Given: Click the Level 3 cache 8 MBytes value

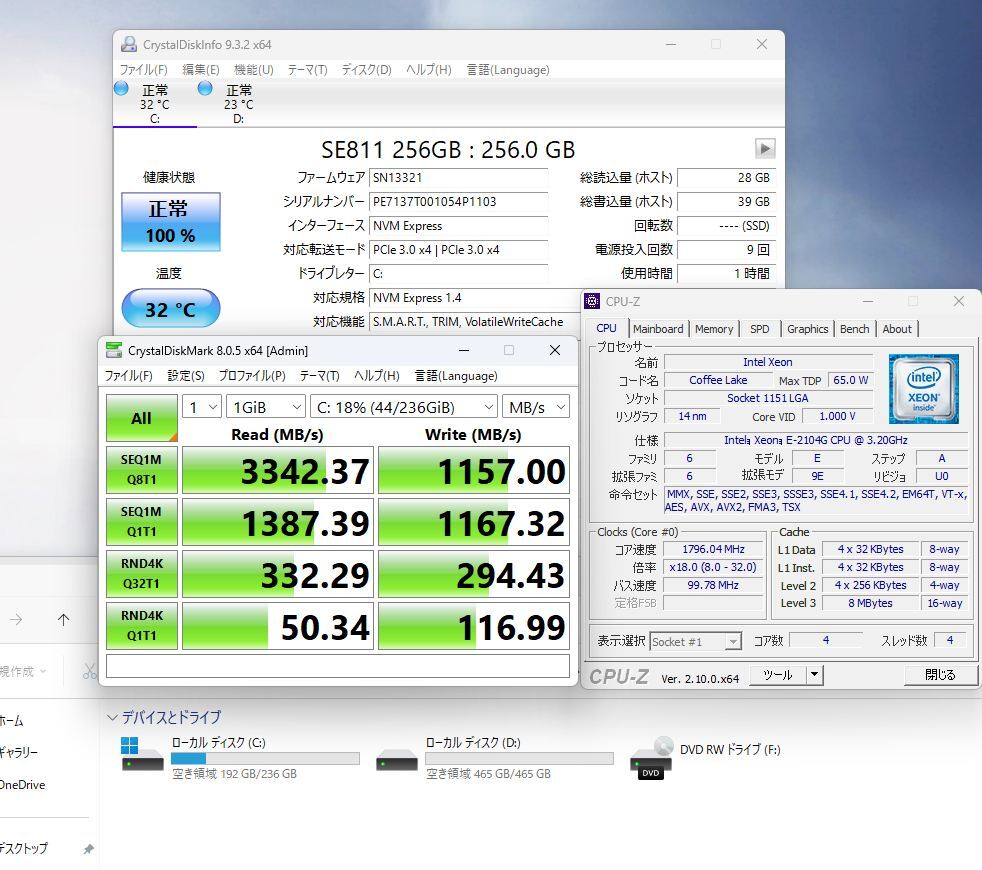Looking at the screenshot, I should point(870,603).
